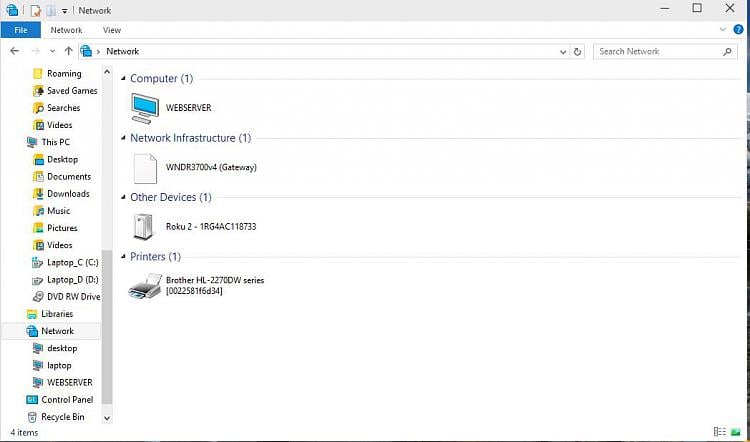The image size is (750, 442).
Task: Click the Libraries icon in sidebar
Action: click(x=32, y=314)
